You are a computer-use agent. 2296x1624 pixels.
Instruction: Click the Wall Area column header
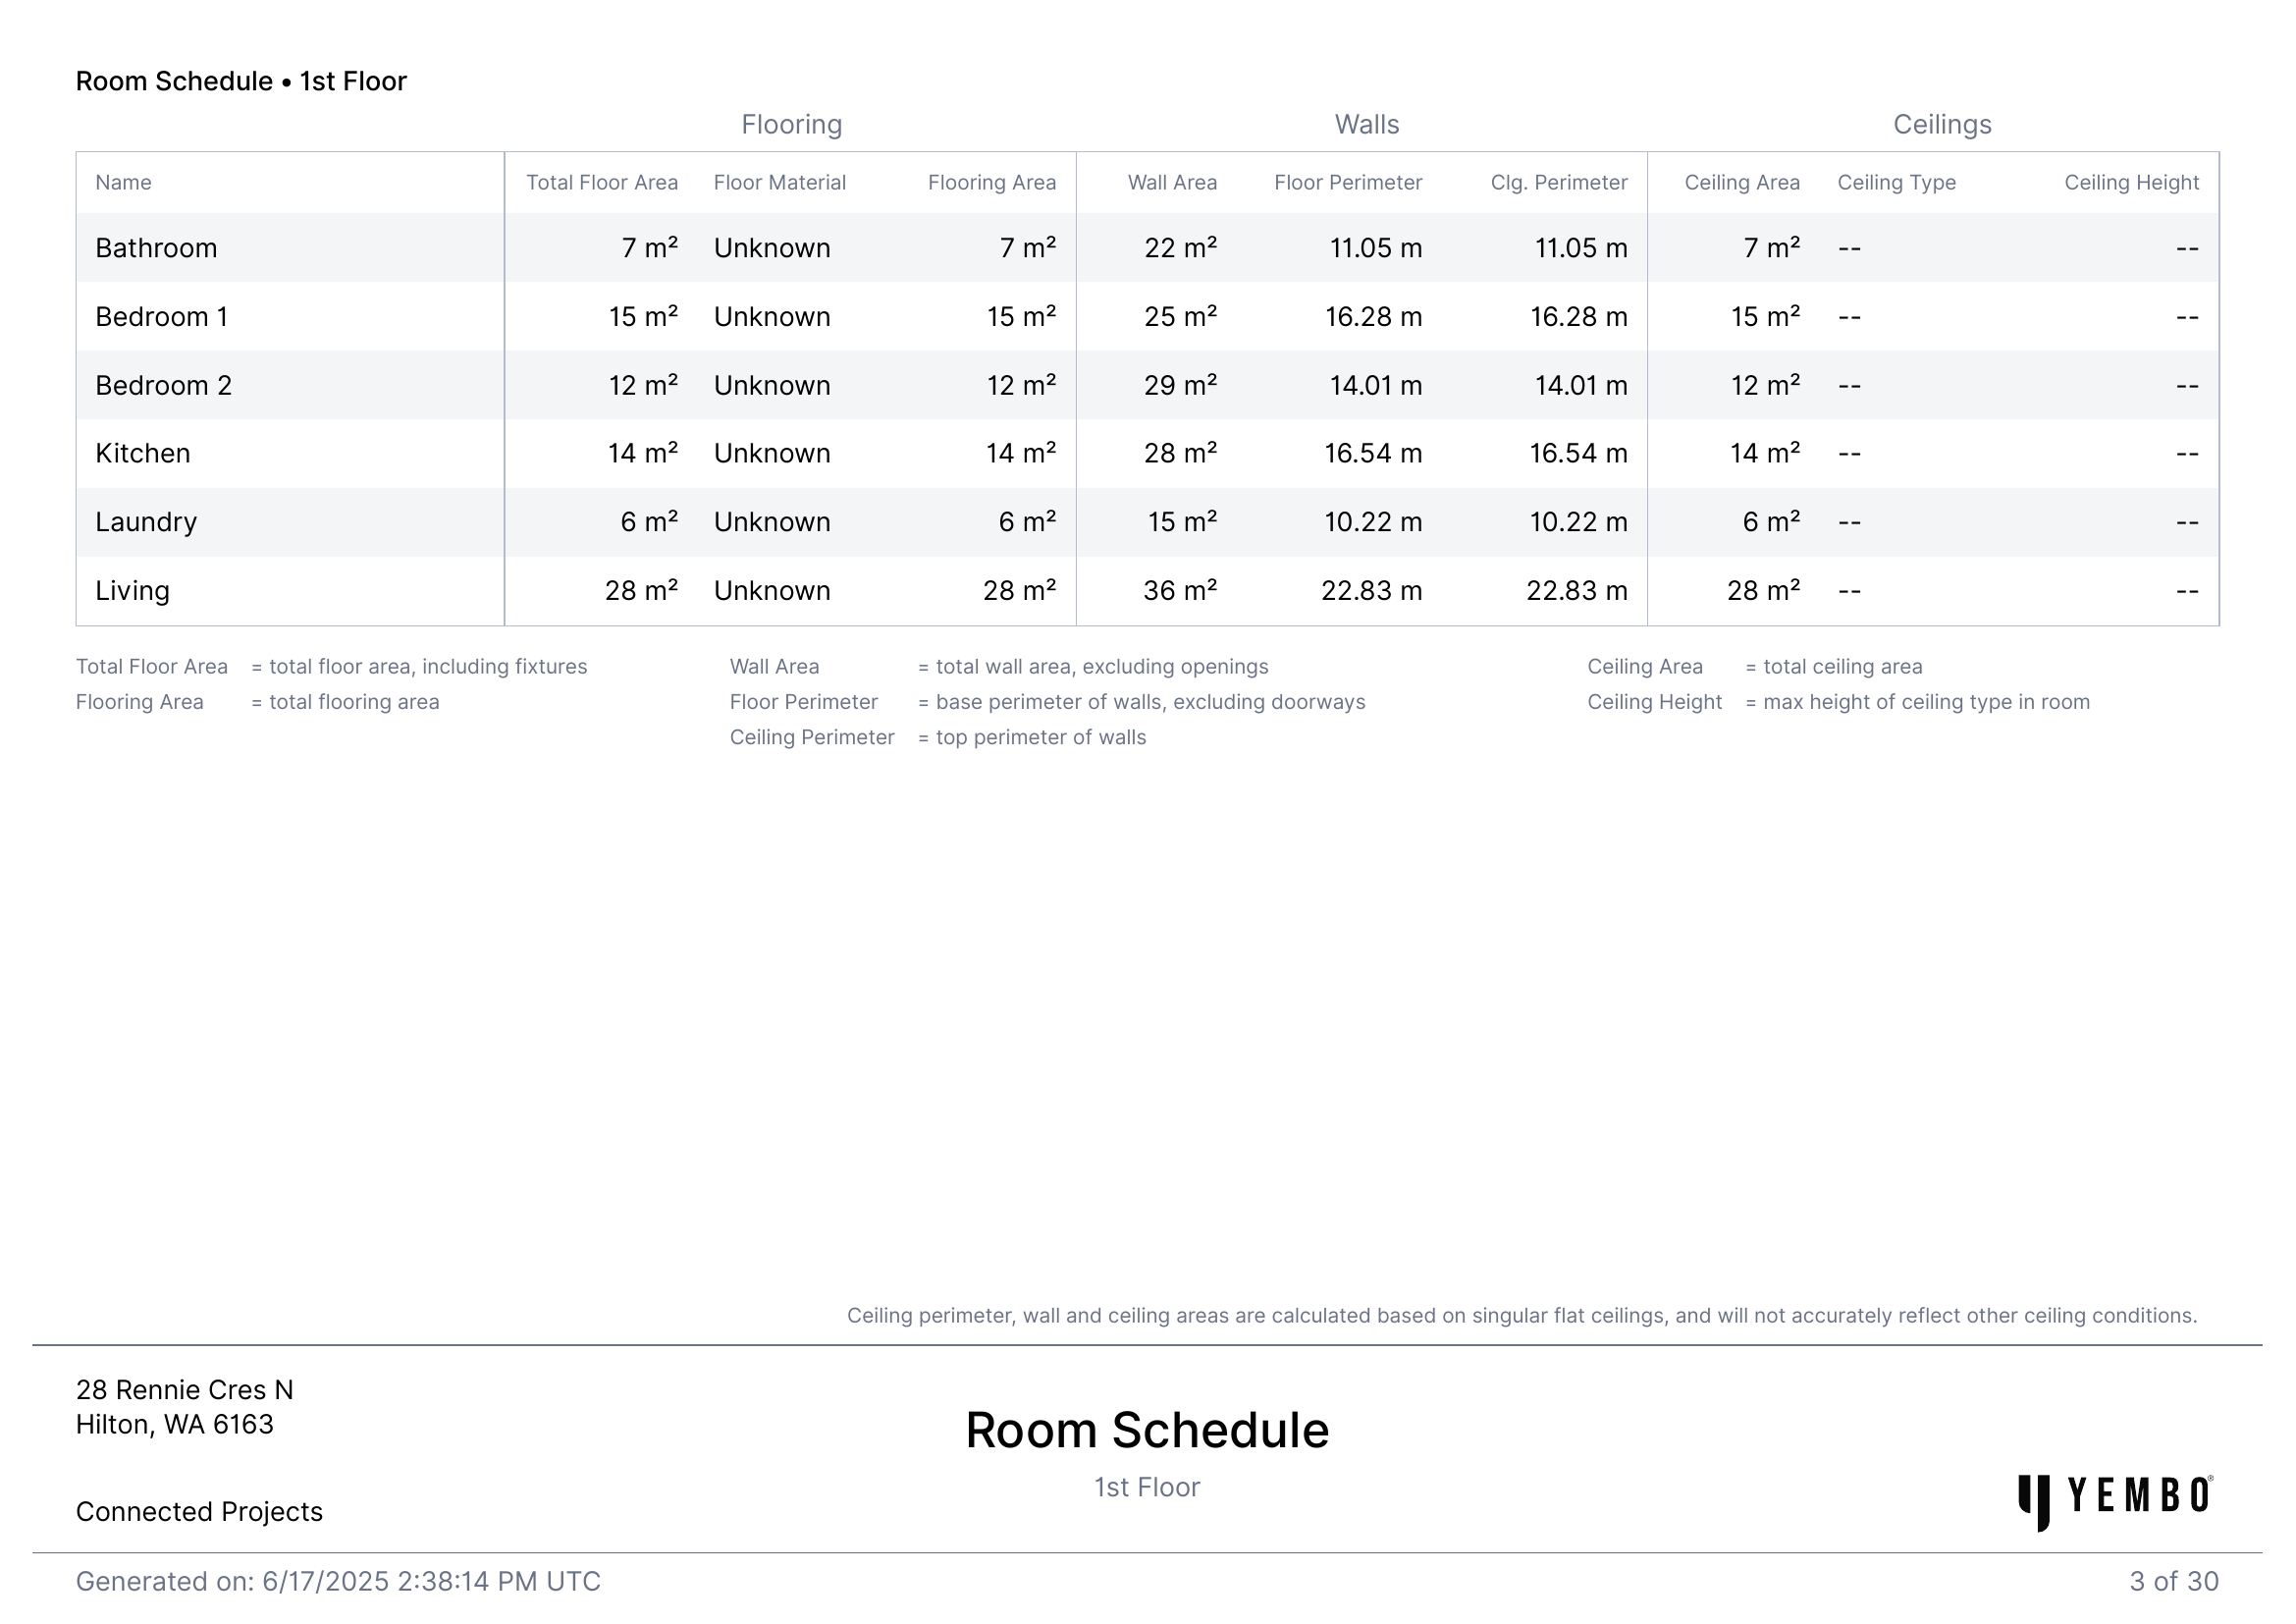1172,183
